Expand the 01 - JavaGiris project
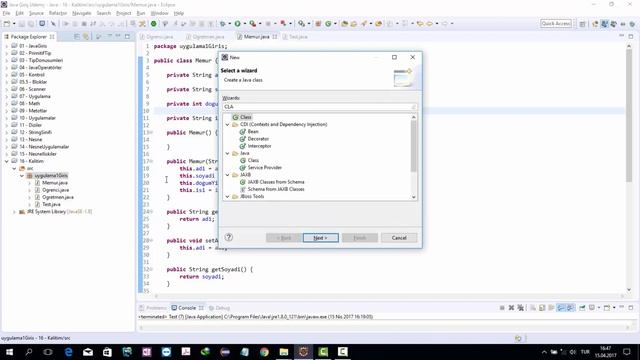 [x=7, y=46]
